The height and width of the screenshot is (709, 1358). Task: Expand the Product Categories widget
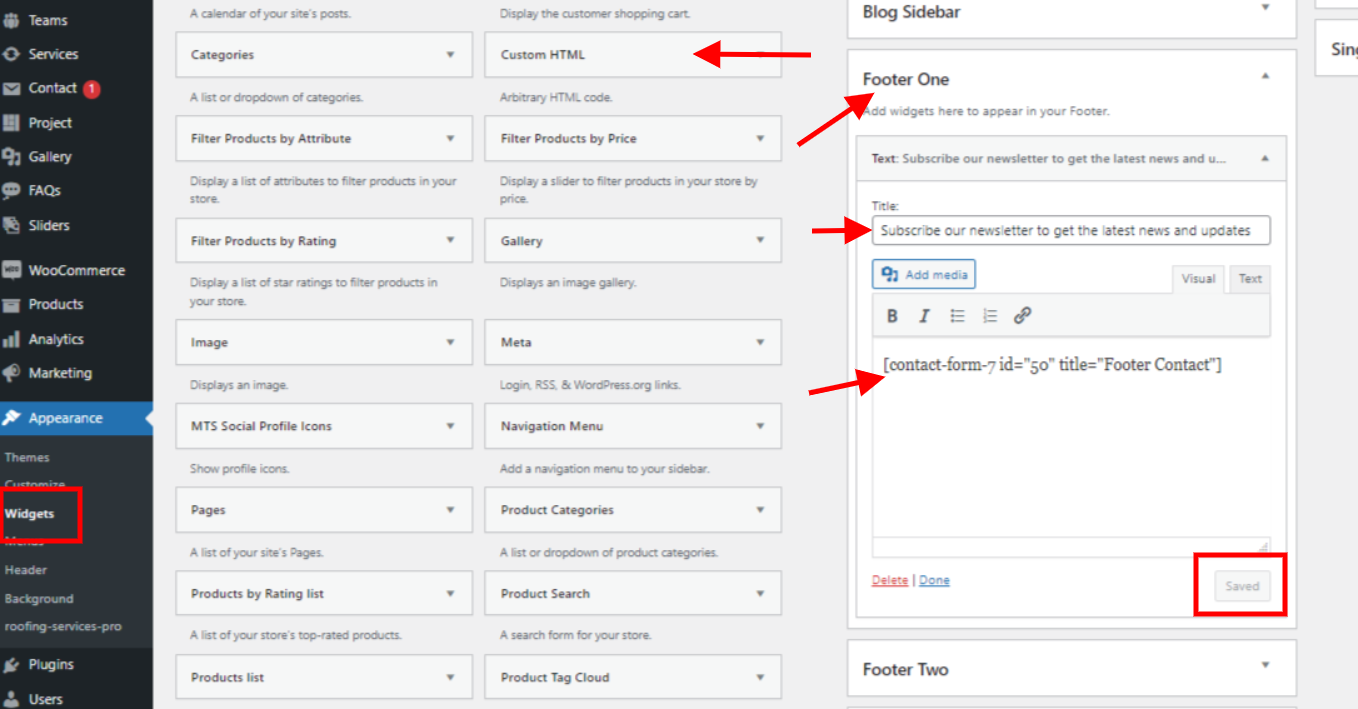click(760, 510)
